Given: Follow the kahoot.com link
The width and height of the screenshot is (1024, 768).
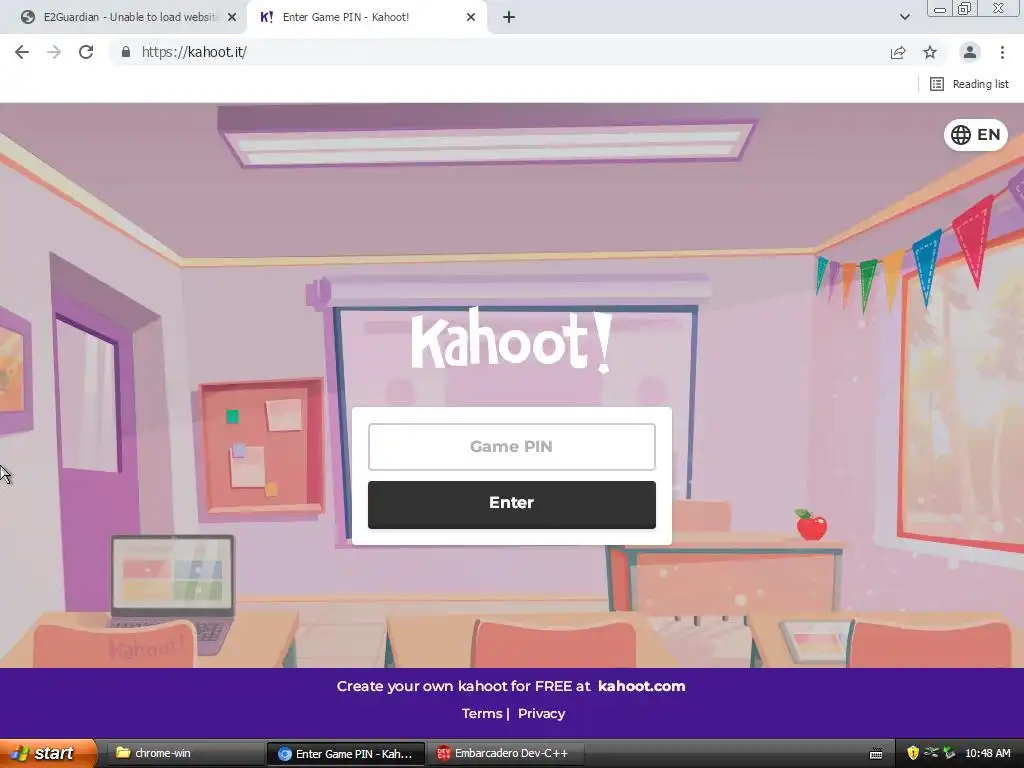Looking at the screenshot, I should point(641,686).
